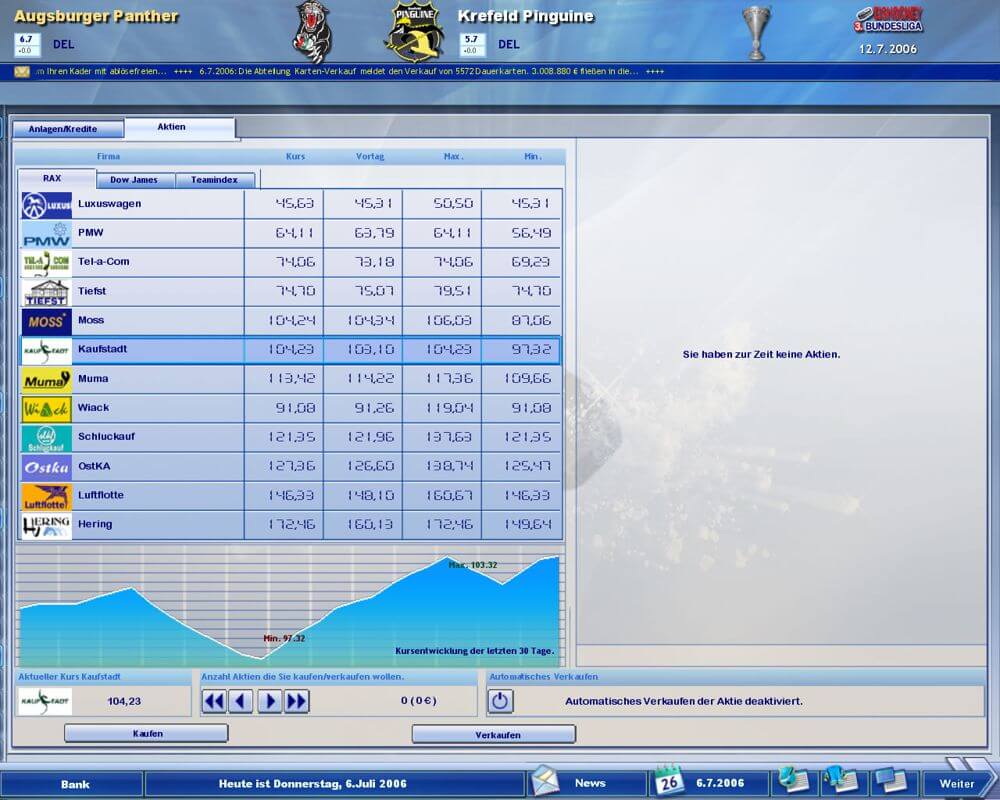This screenshot has width=1000, height=800.
Task: Decrease share amount by one step
Action: coord(240,702)
